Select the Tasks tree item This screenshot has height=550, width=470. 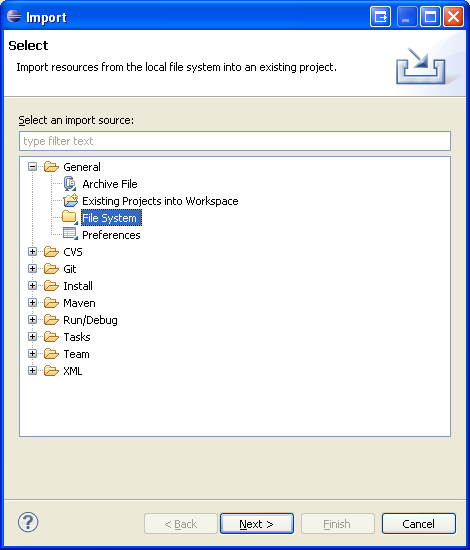[x=77, y=337]
